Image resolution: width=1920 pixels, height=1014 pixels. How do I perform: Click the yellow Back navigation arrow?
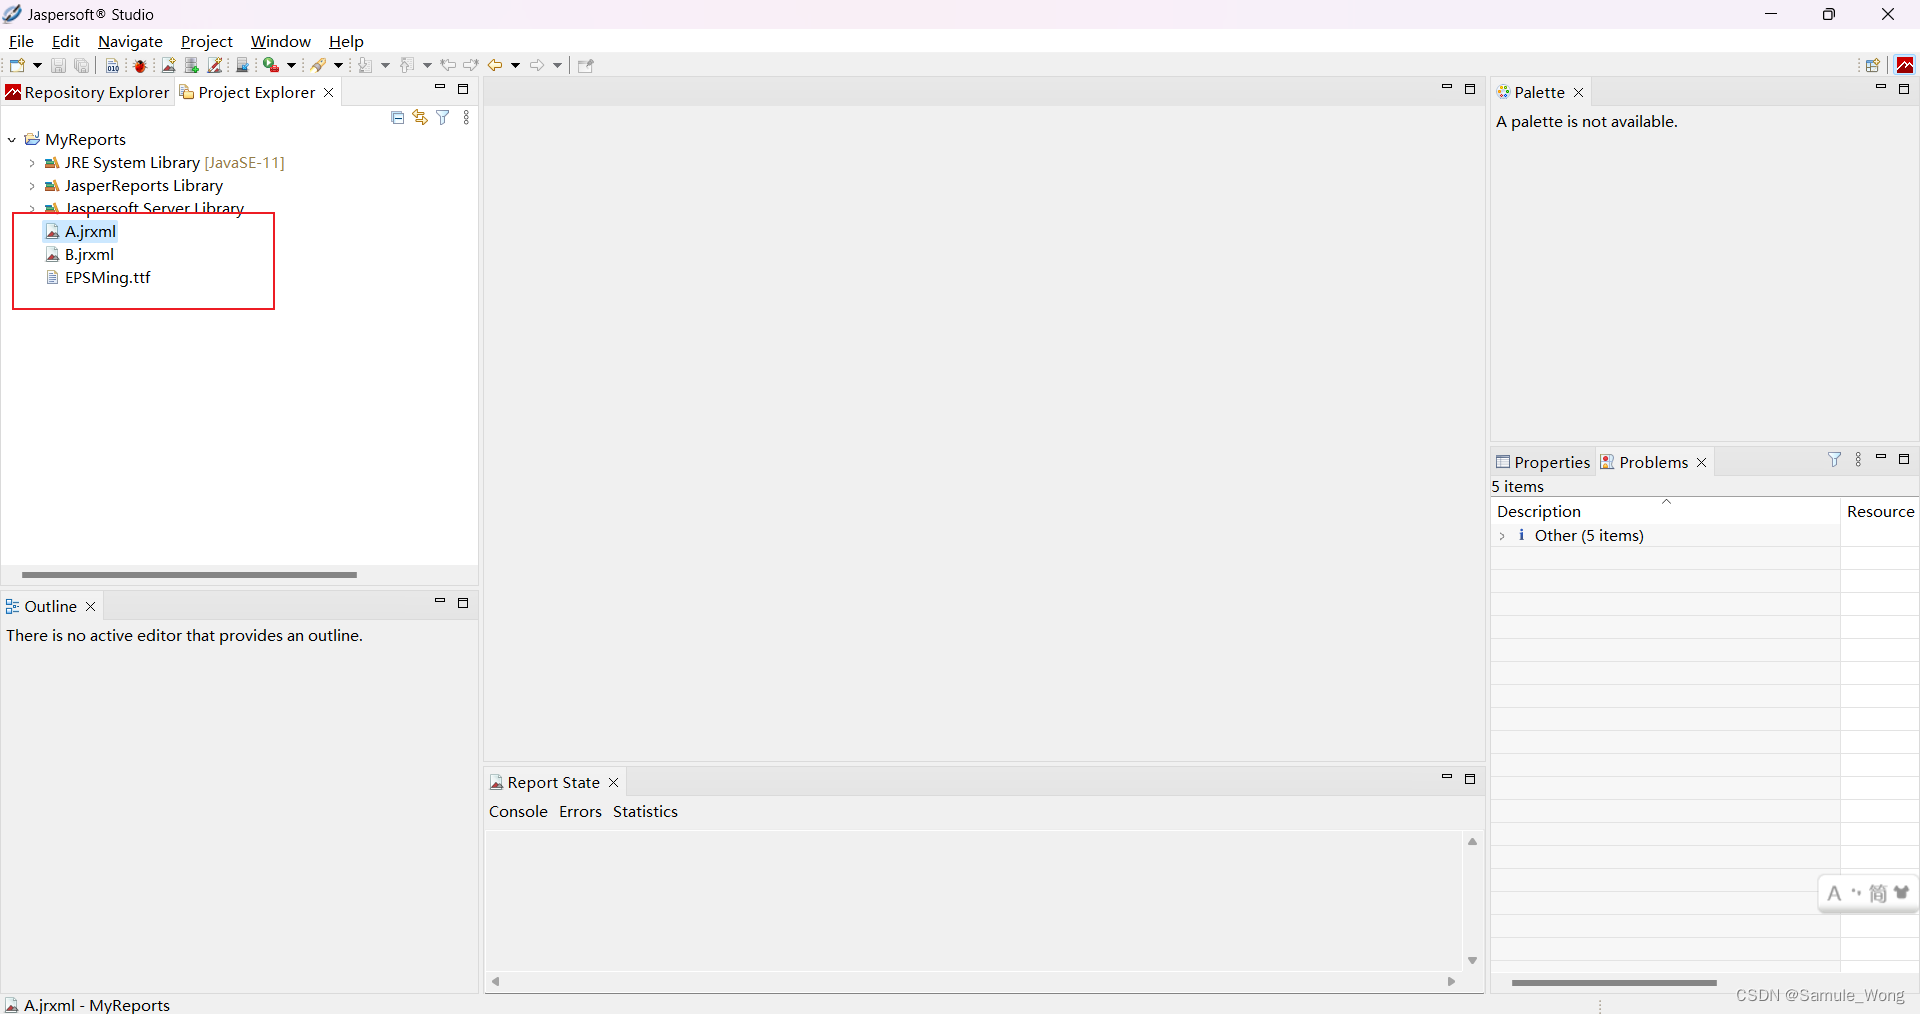coord(495,66)
